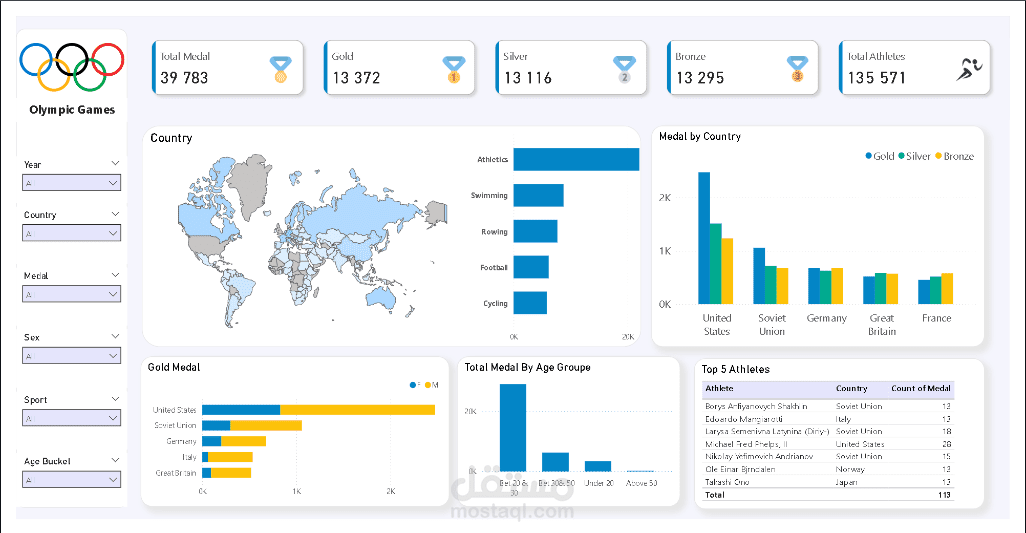Click the France label in Medal by Country
The width and height of the screenshot is (1026, 533).
coord(936,318)
